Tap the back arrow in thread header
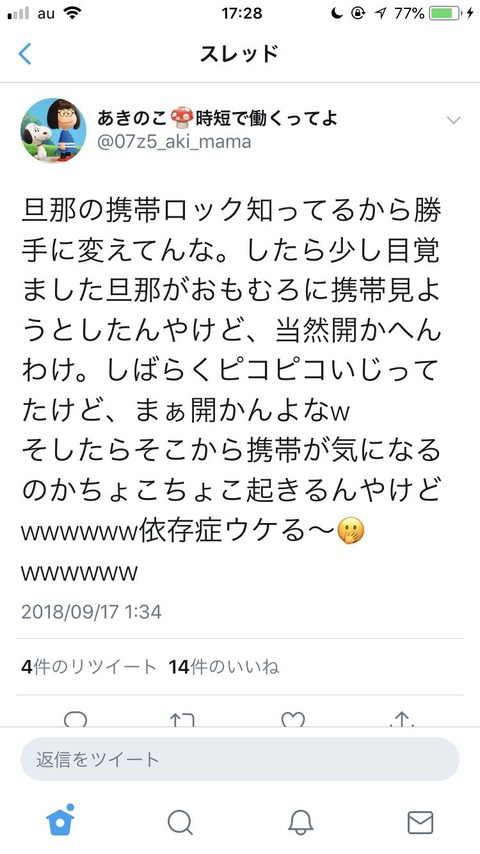This screenshot has height=854, width=480. click(25, 54)
